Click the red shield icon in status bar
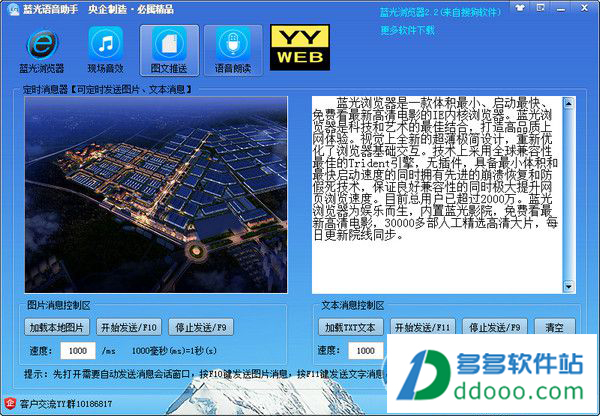The image size is (600, 416). pos(9,403)
